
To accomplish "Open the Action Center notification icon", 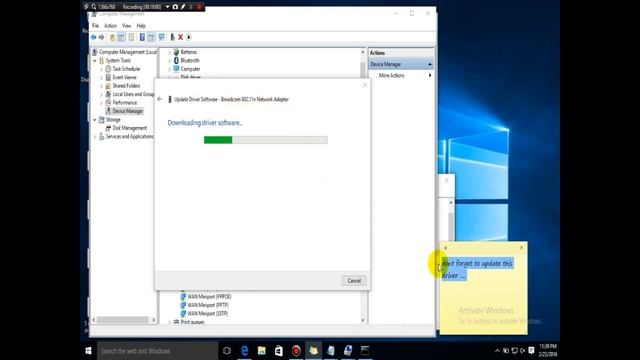I will tap(531, 351).
